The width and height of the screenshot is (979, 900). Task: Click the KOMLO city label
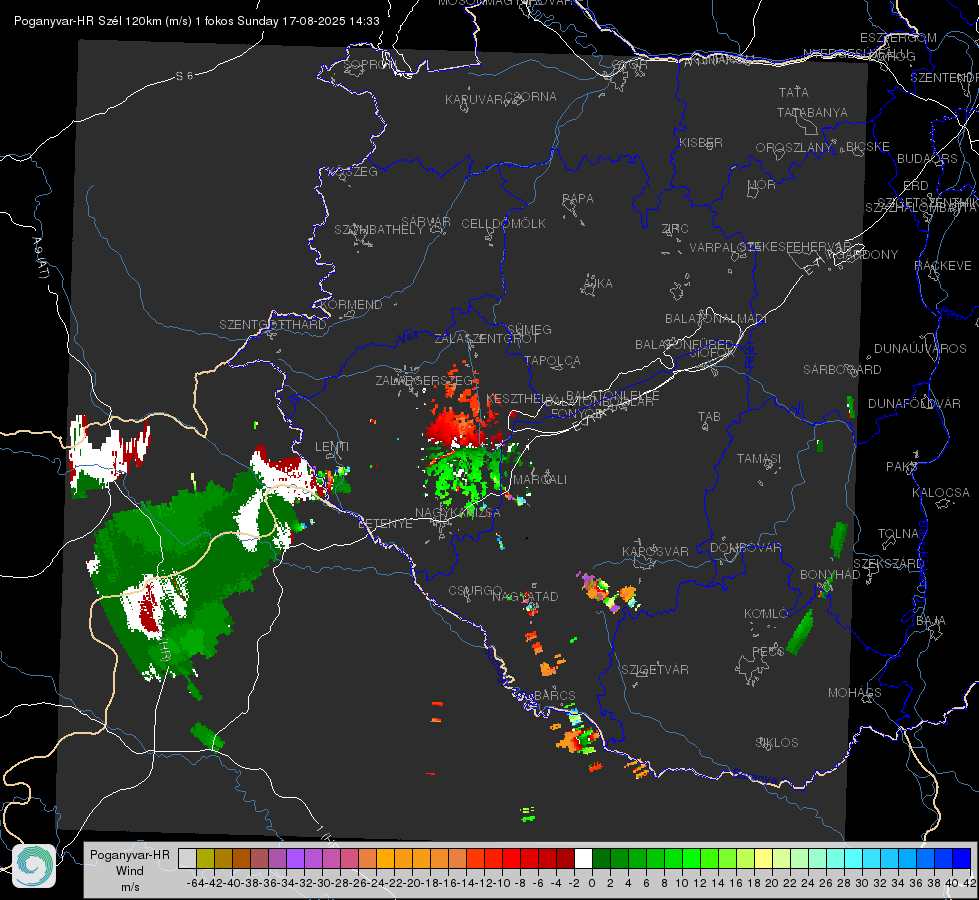(x=766, y=614)
